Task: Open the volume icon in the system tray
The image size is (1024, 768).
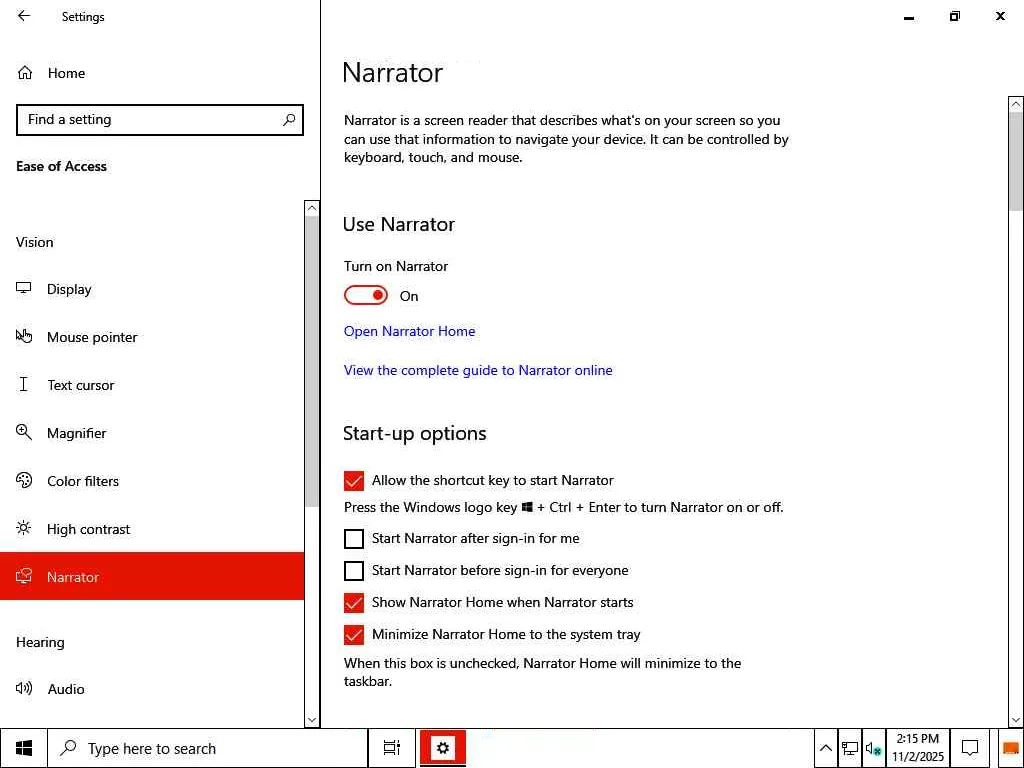Action: pos(873,749)
